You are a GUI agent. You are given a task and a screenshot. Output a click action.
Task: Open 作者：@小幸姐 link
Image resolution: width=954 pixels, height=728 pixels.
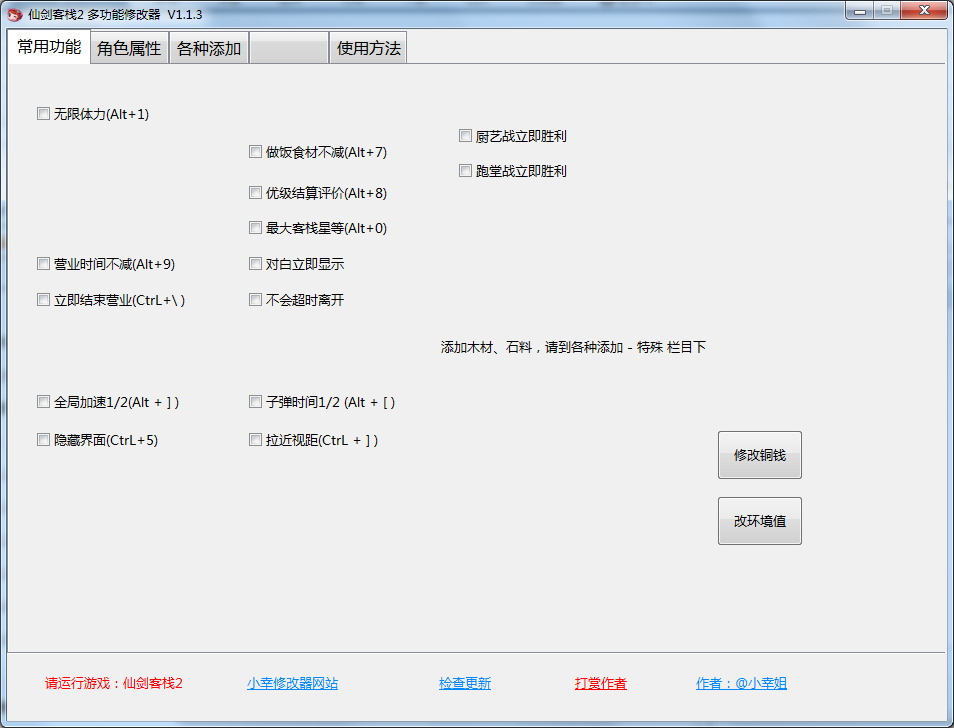click(741, 683)
